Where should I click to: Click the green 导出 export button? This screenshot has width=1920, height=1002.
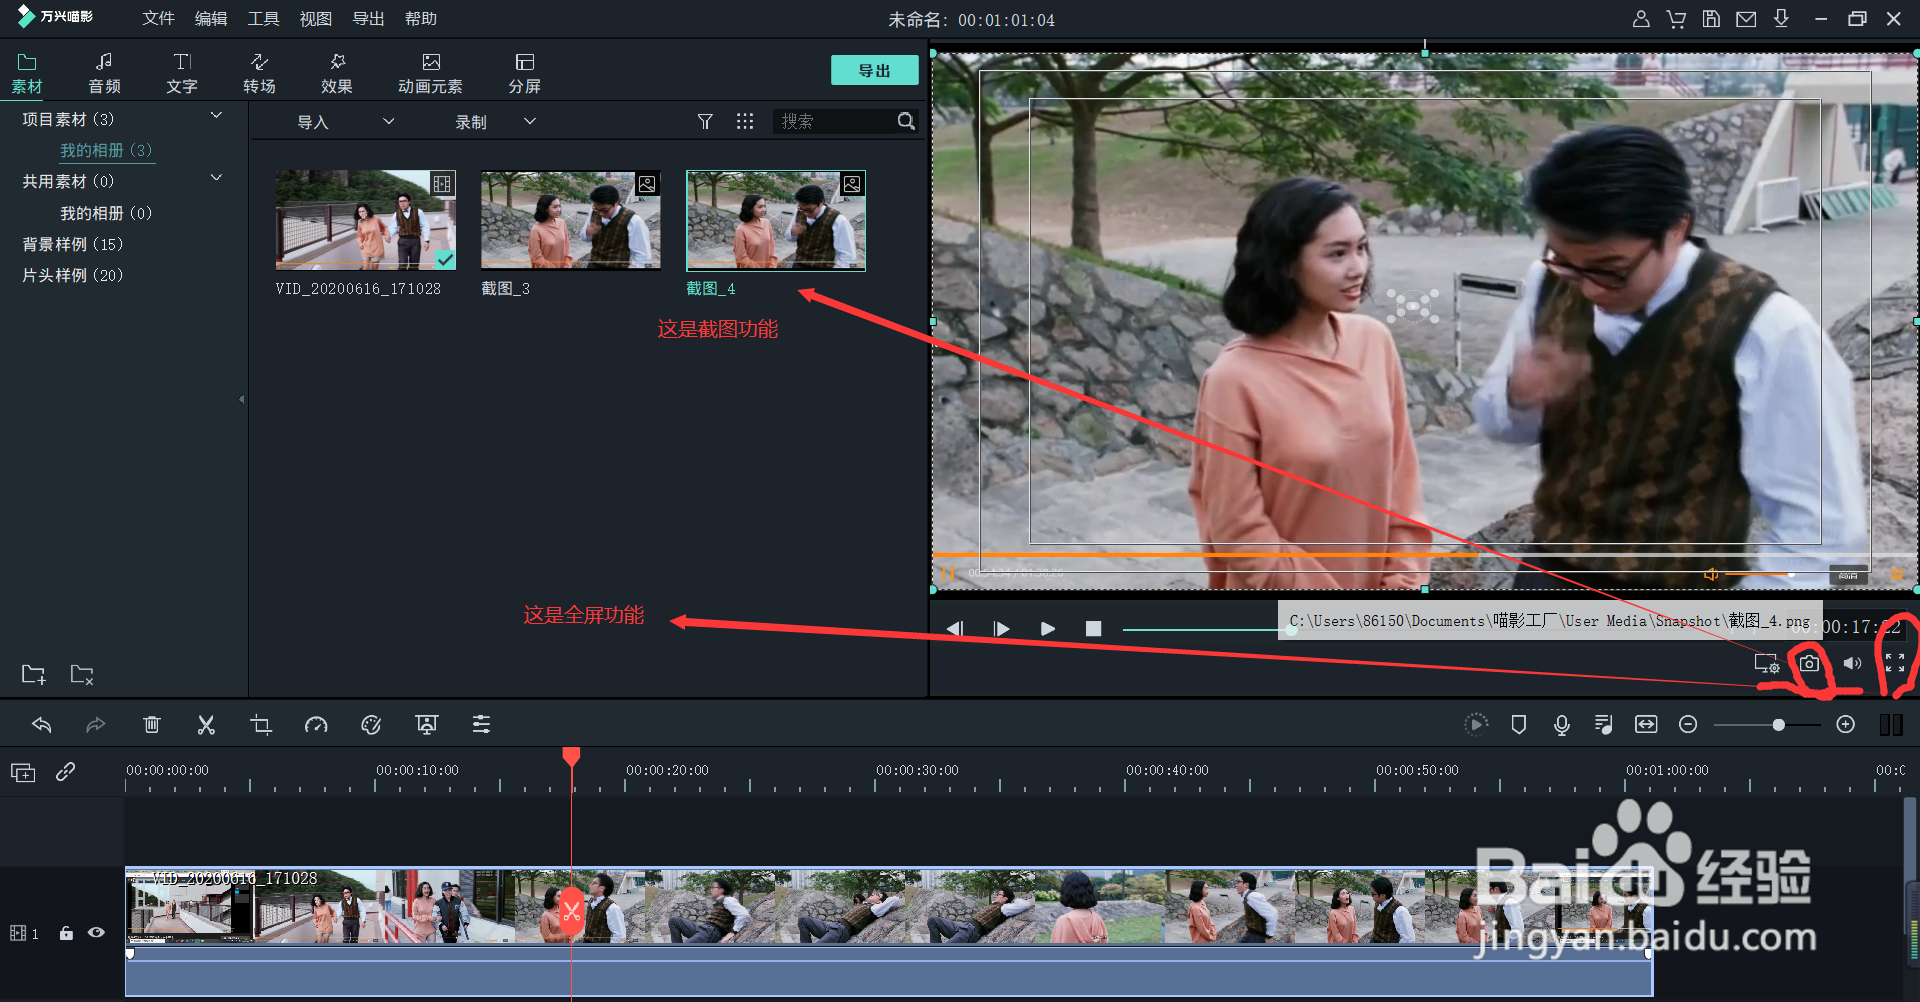pos(874,70)
